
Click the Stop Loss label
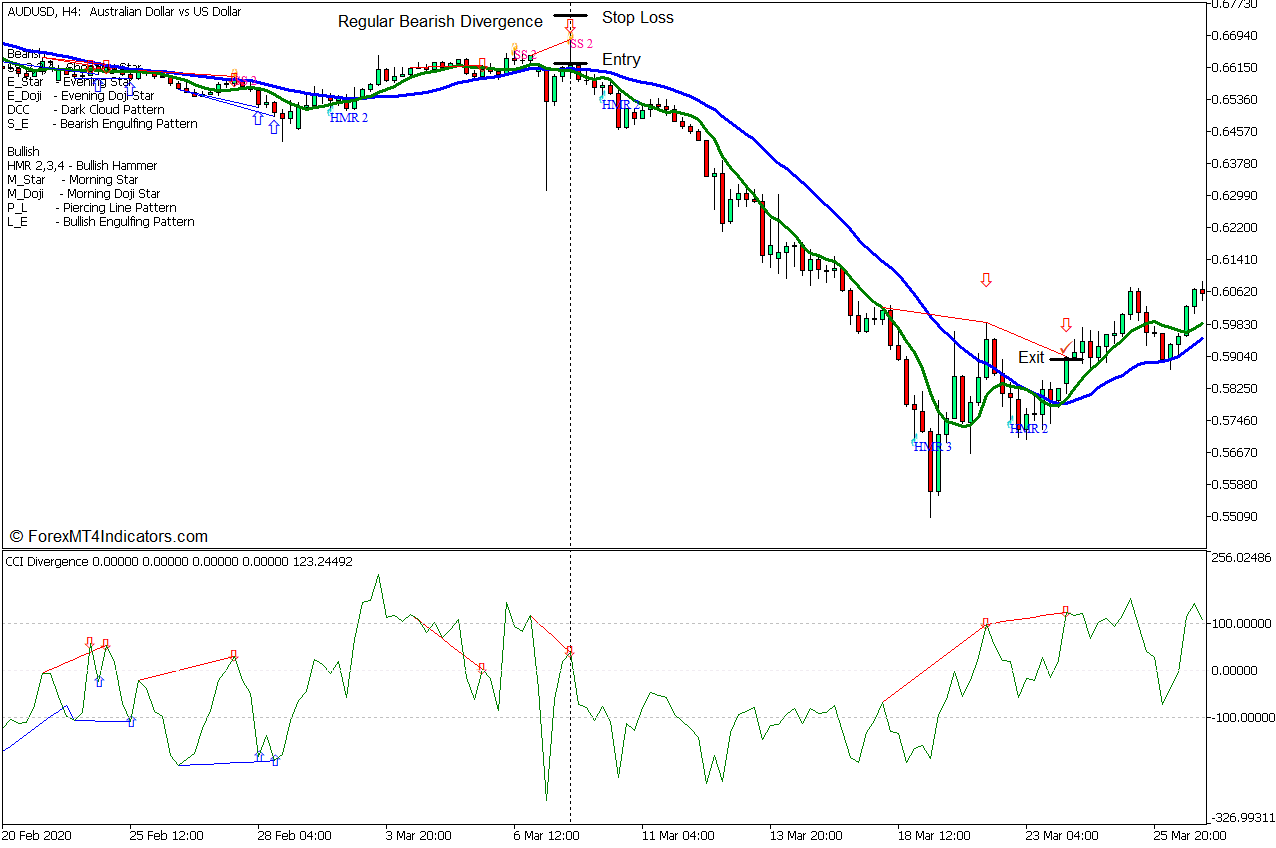(x=637, y=17)
